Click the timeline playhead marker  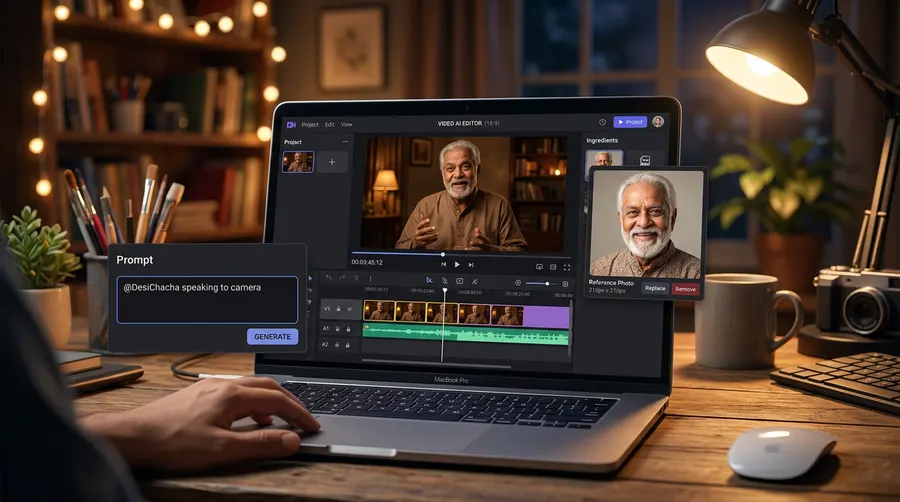(444, 291)
